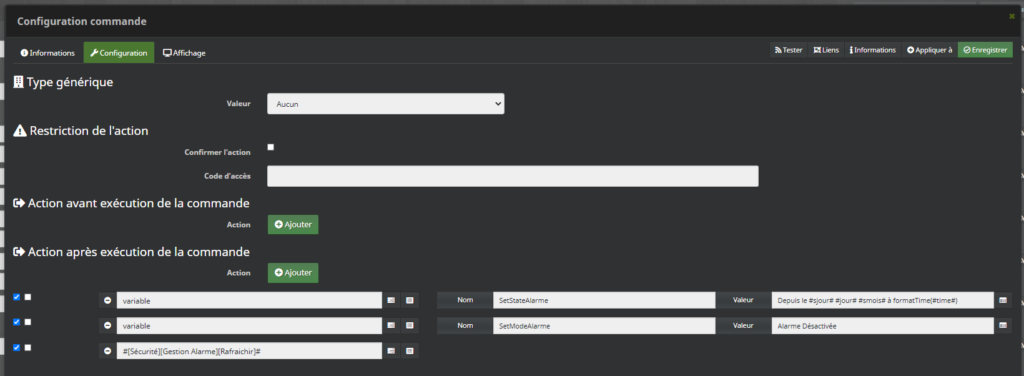Click Valeur label beside Depuis le field
The height and width of the screenshot is (376, 1024).
click(743, 300)
